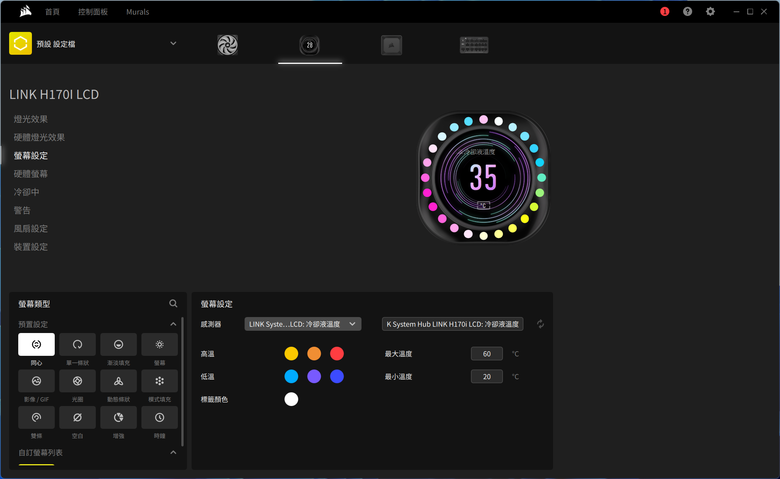
Task: Click the Corsair sails logo
Action: (x=25, y=11)
